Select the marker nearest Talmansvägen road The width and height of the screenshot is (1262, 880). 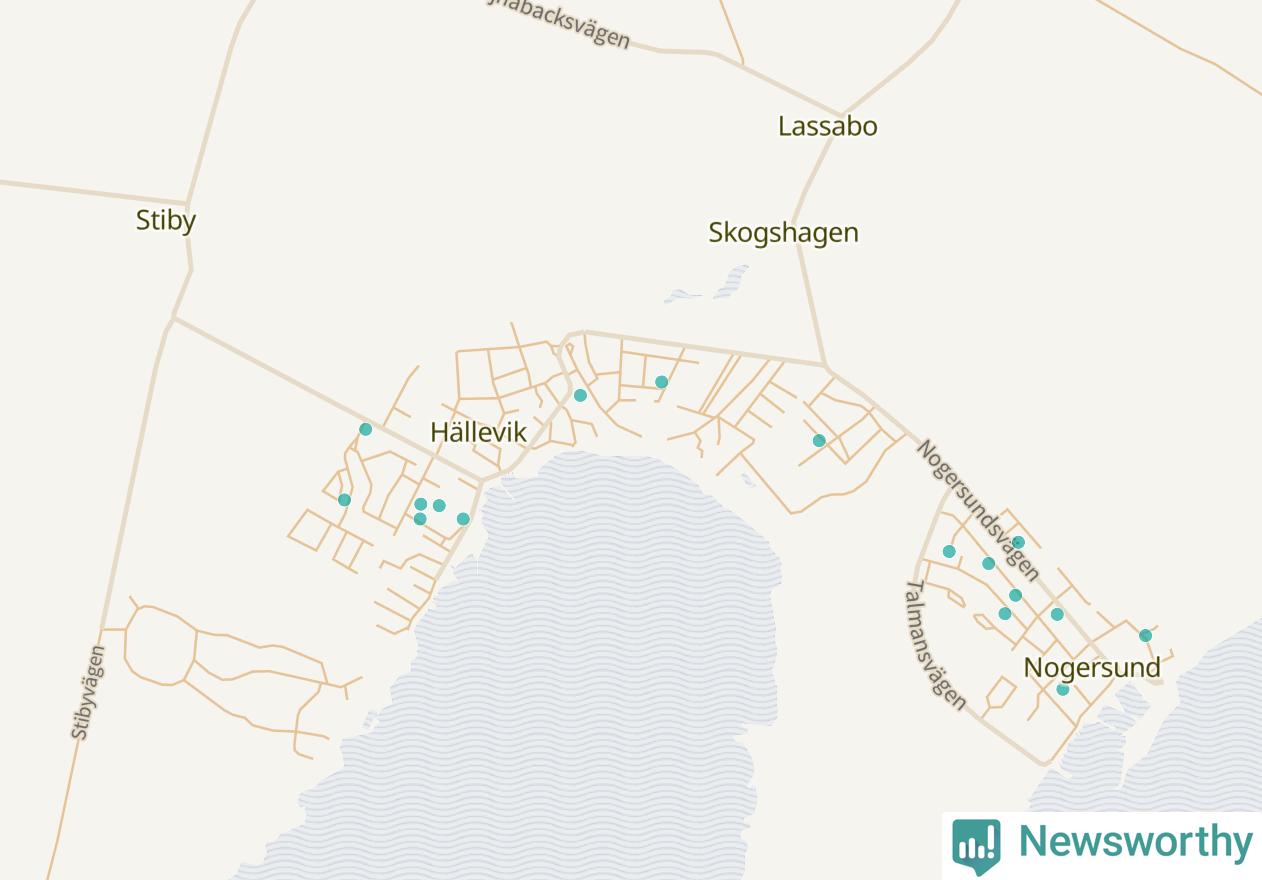(x=949, y=552)
